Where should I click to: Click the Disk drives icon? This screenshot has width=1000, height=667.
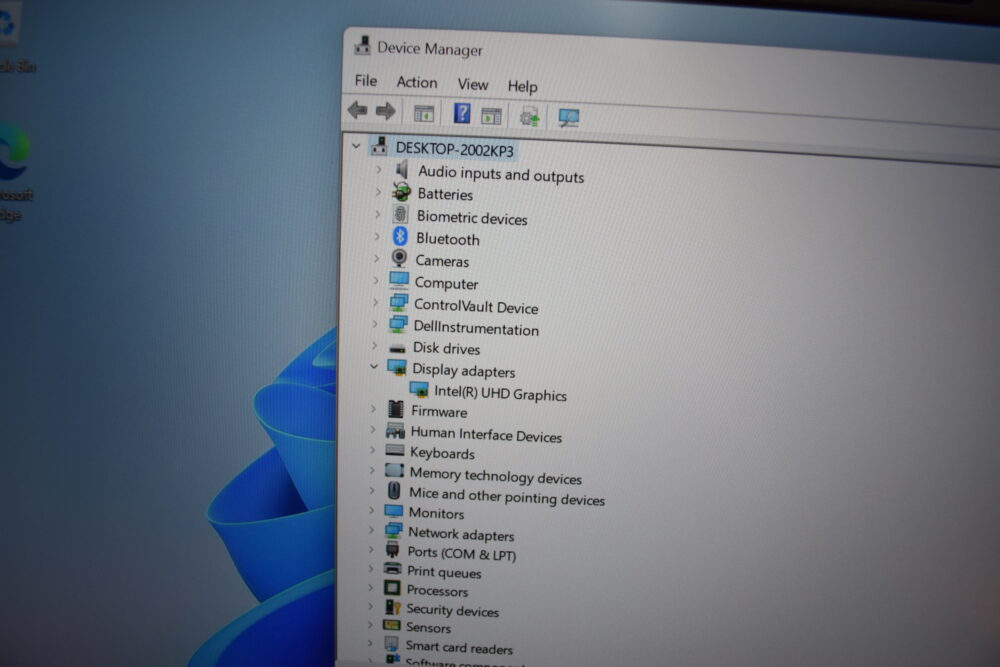click(x=397, y=348)
